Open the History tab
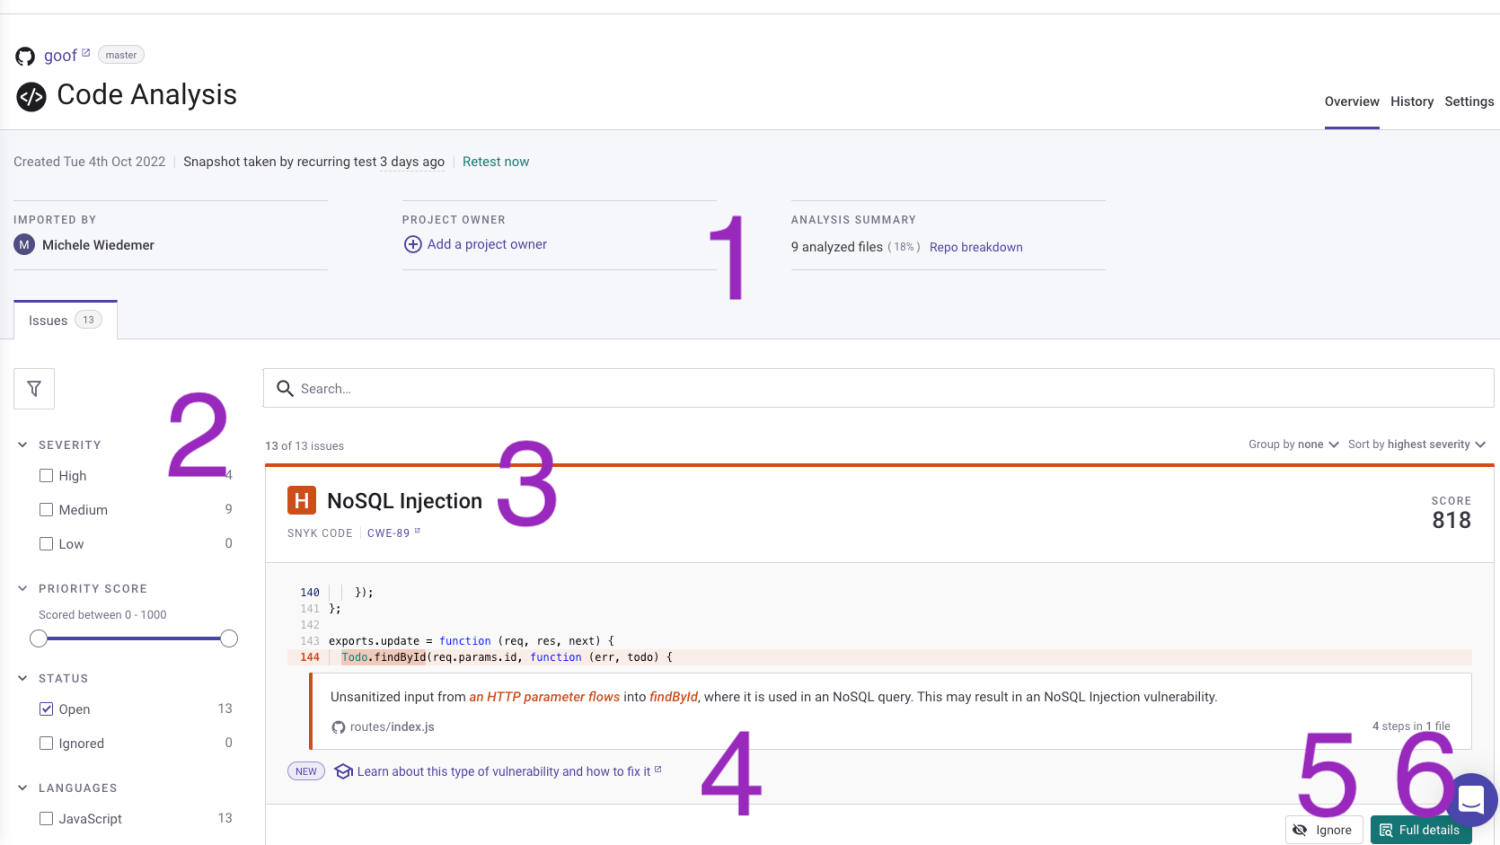 [1412, 102]
